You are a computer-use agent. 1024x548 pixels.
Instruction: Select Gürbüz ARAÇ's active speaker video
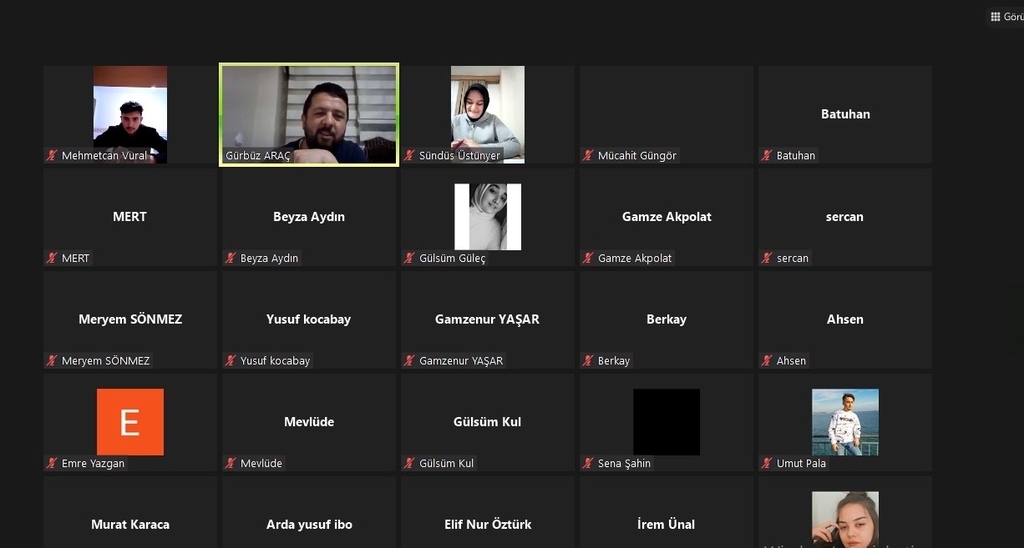tap(309, 108)
